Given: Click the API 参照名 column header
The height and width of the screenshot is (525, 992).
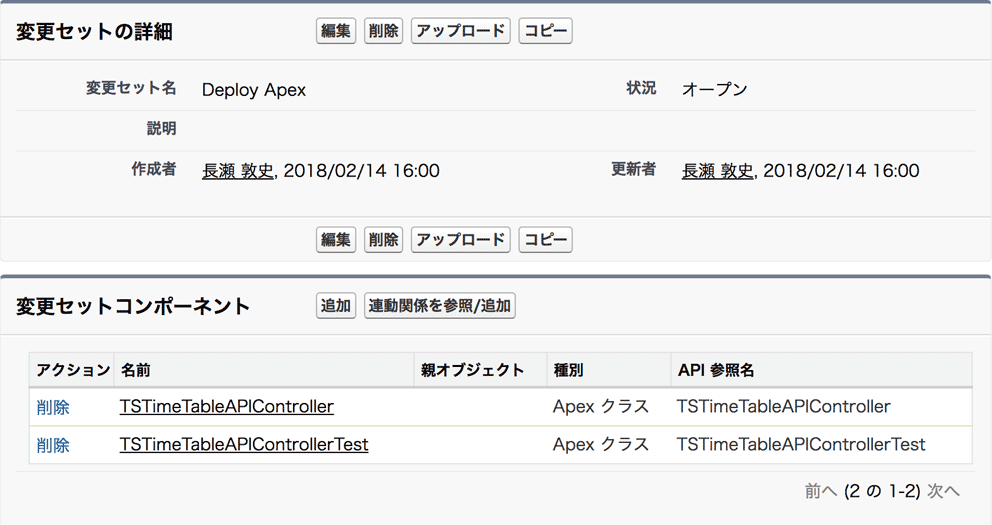Looking at the screenshot, I should point(716,370).
